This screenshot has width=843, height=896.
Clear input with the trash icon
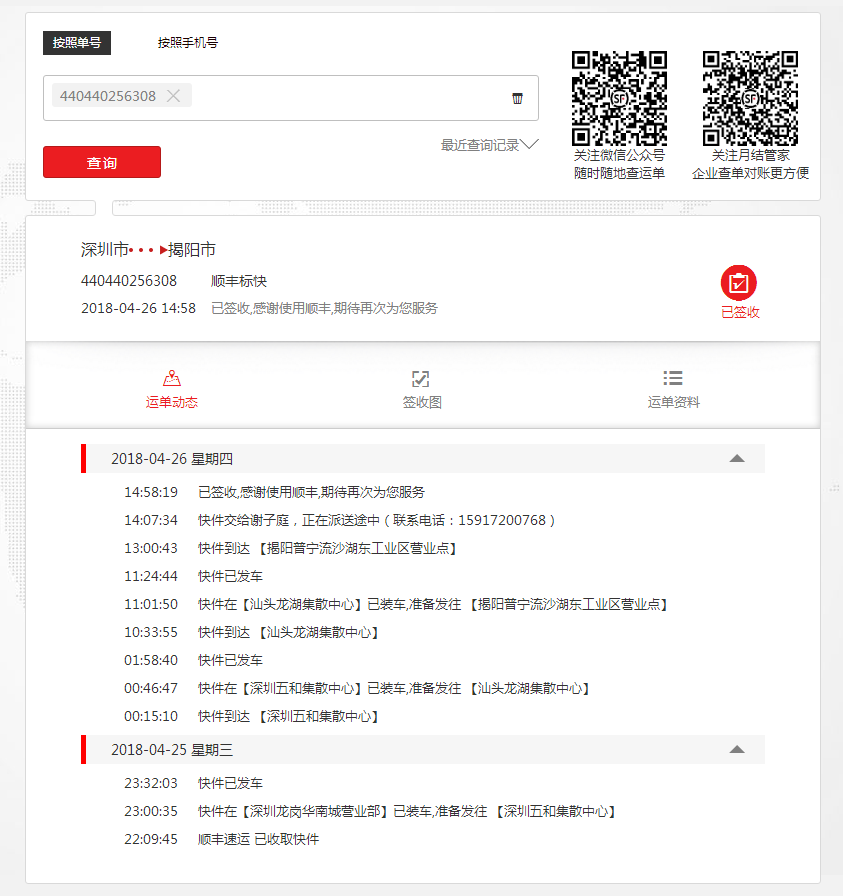[517, 98]
